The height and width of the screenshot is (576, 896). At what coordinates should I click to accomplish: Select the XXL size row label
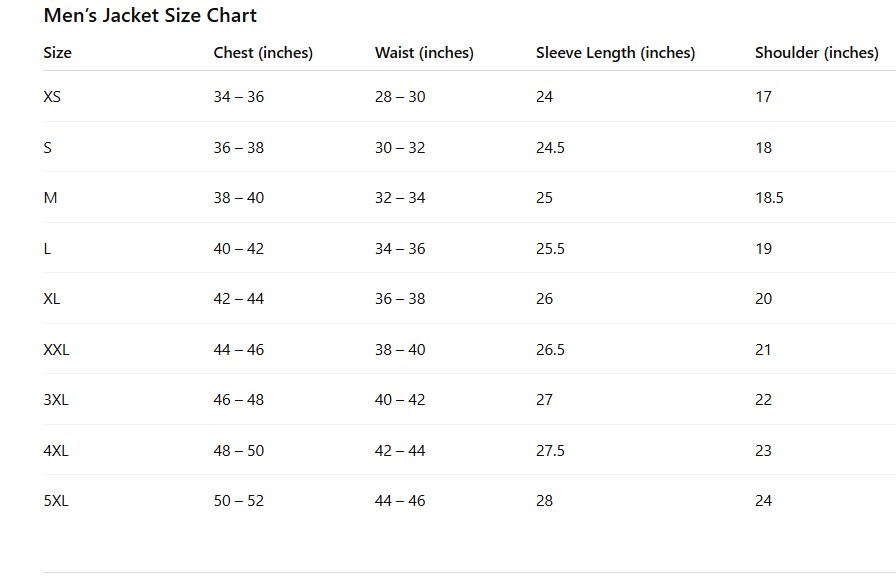pos(57,350)
